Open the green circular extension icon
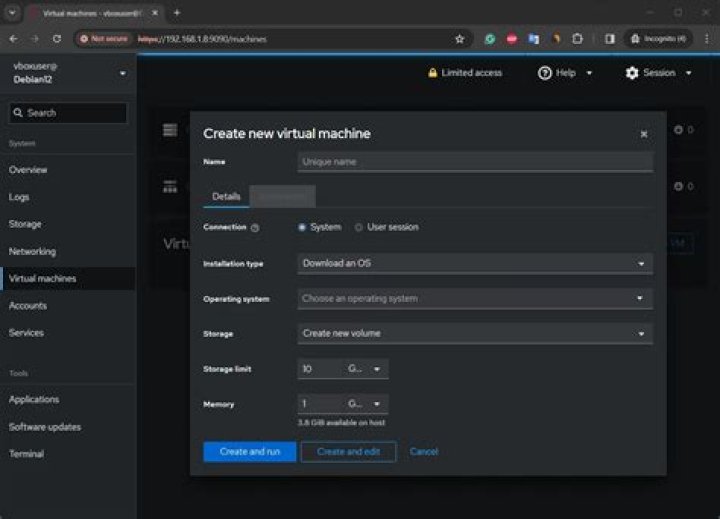720x519 pixels. (x=490, y=39)
